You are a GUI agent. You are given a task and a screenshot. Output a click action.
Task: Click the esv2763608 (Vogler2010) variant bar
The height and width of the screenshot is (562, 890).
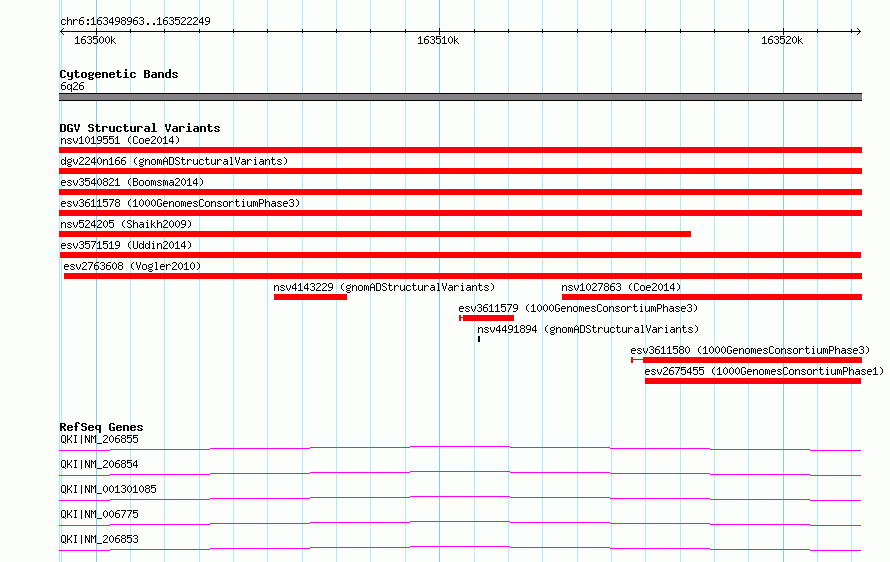(463, 276)
